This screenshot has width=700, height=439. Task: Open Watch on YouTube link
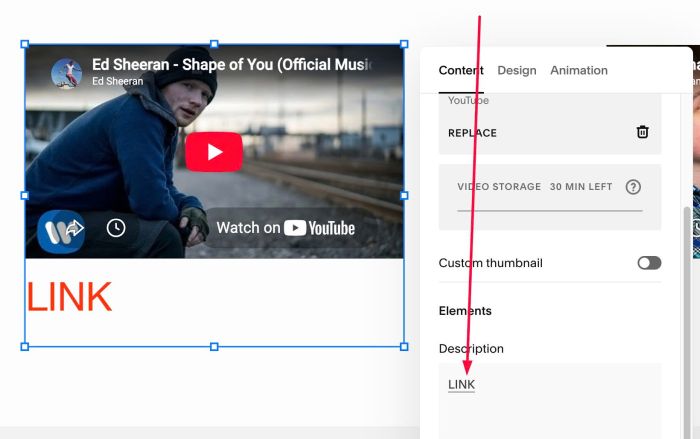pos(286,228)
